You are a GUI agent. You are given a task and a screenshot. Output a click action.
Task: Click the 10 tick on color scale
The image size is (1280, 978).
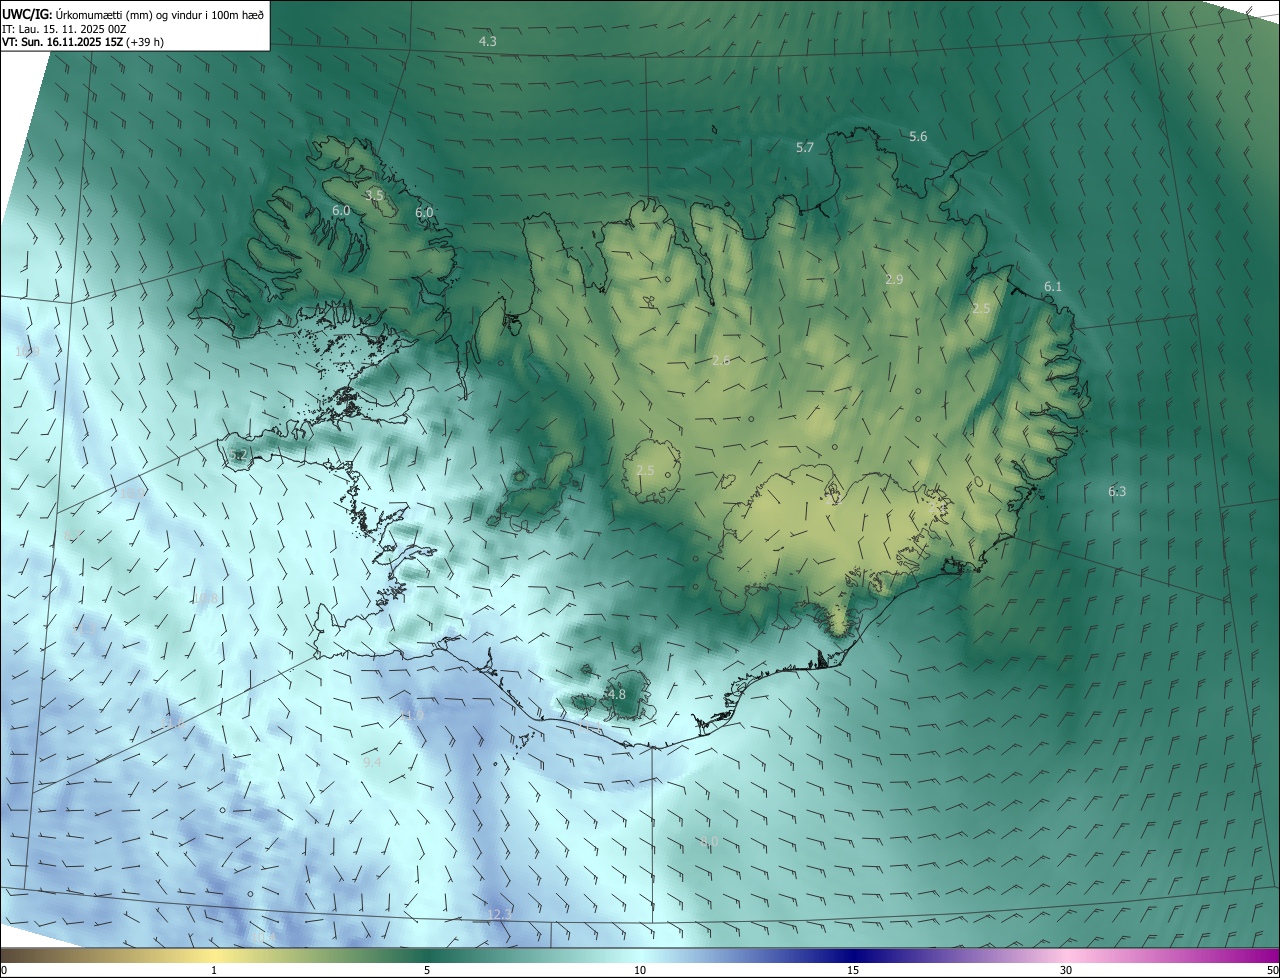click(x=640, y=970)
